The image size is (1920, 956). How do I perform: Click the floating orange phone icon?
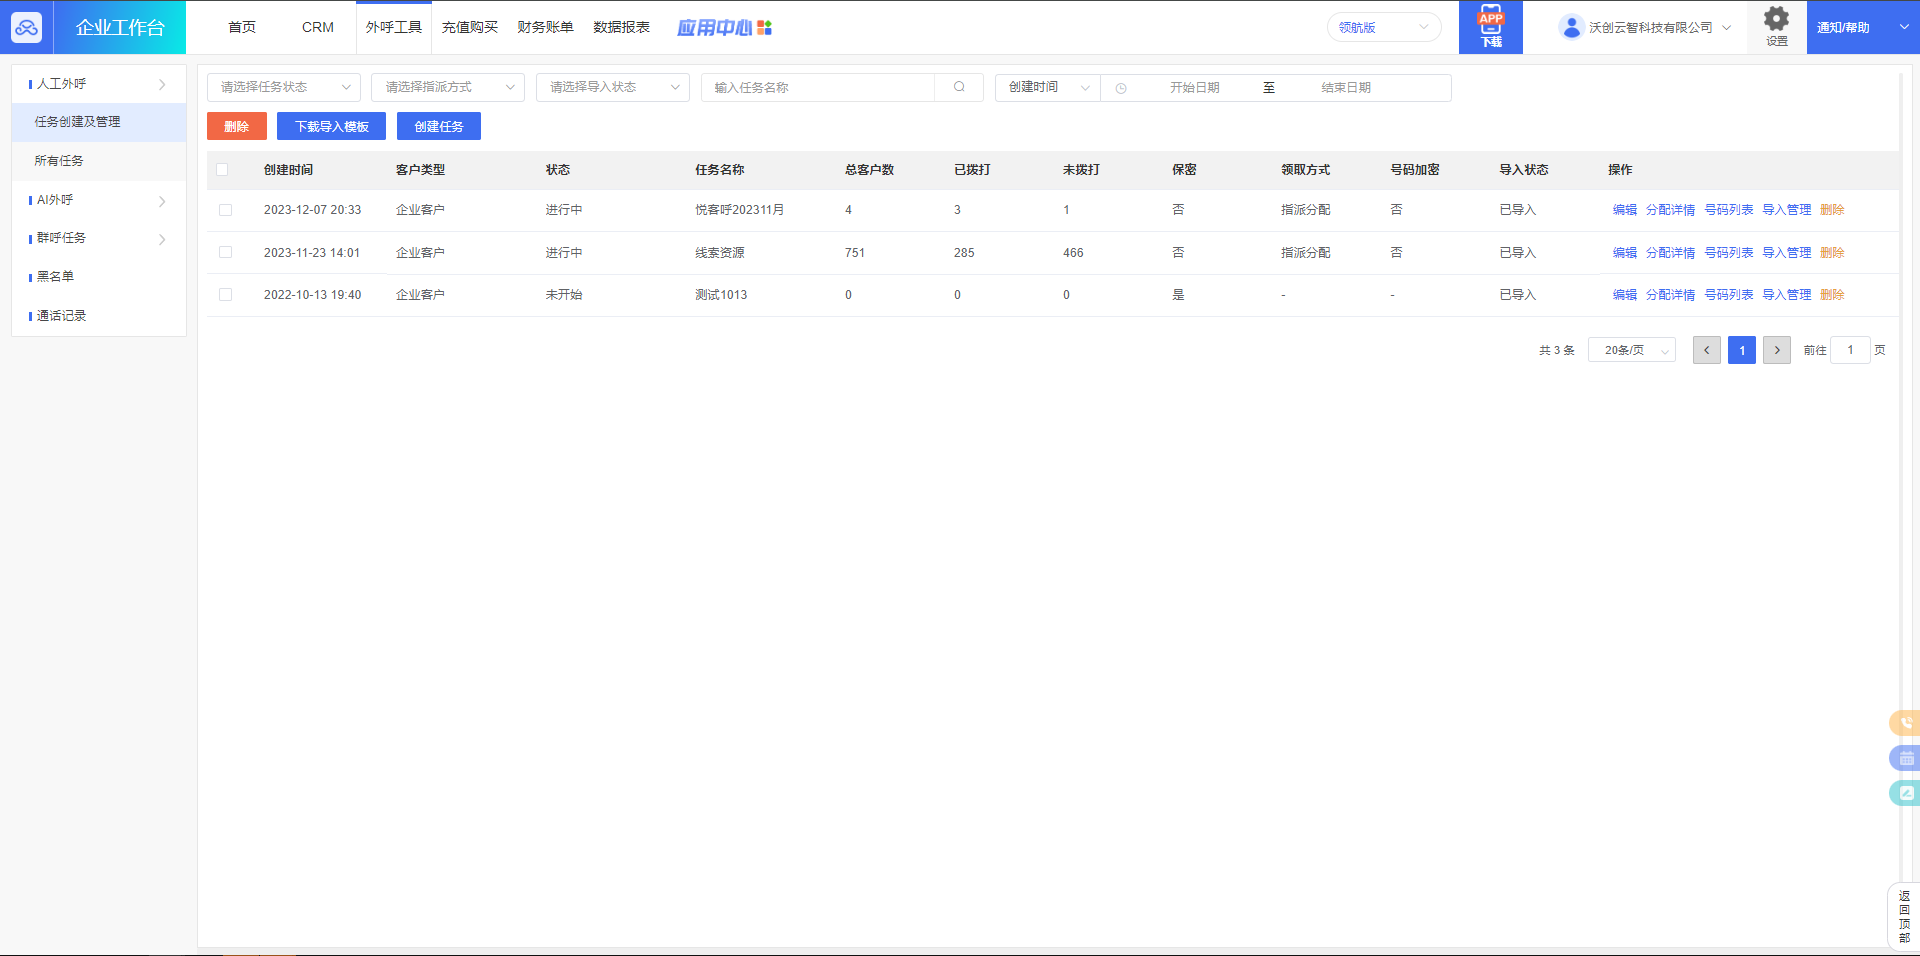click(1905, 722)
